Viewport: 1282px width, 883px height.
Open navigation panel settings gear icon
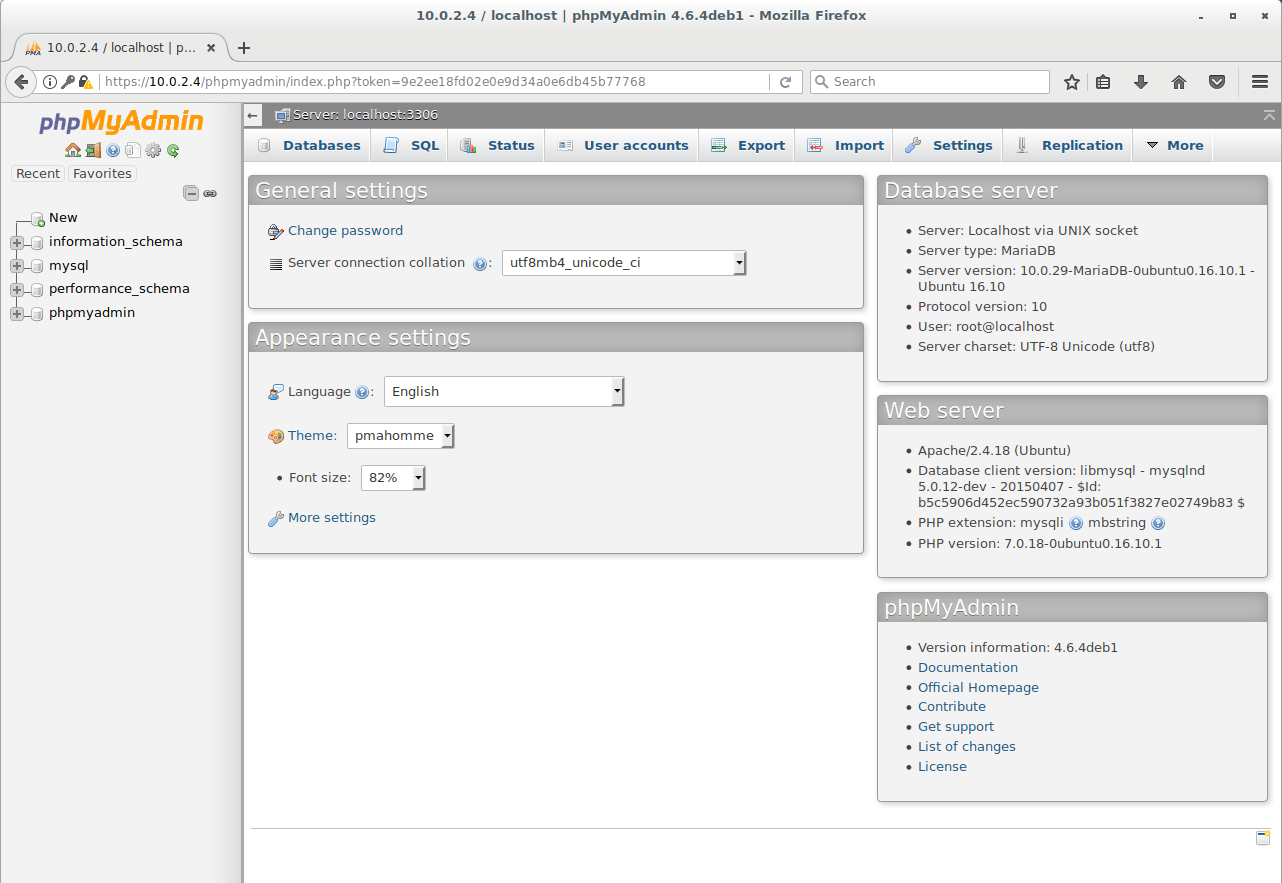[x=153, y=150]
